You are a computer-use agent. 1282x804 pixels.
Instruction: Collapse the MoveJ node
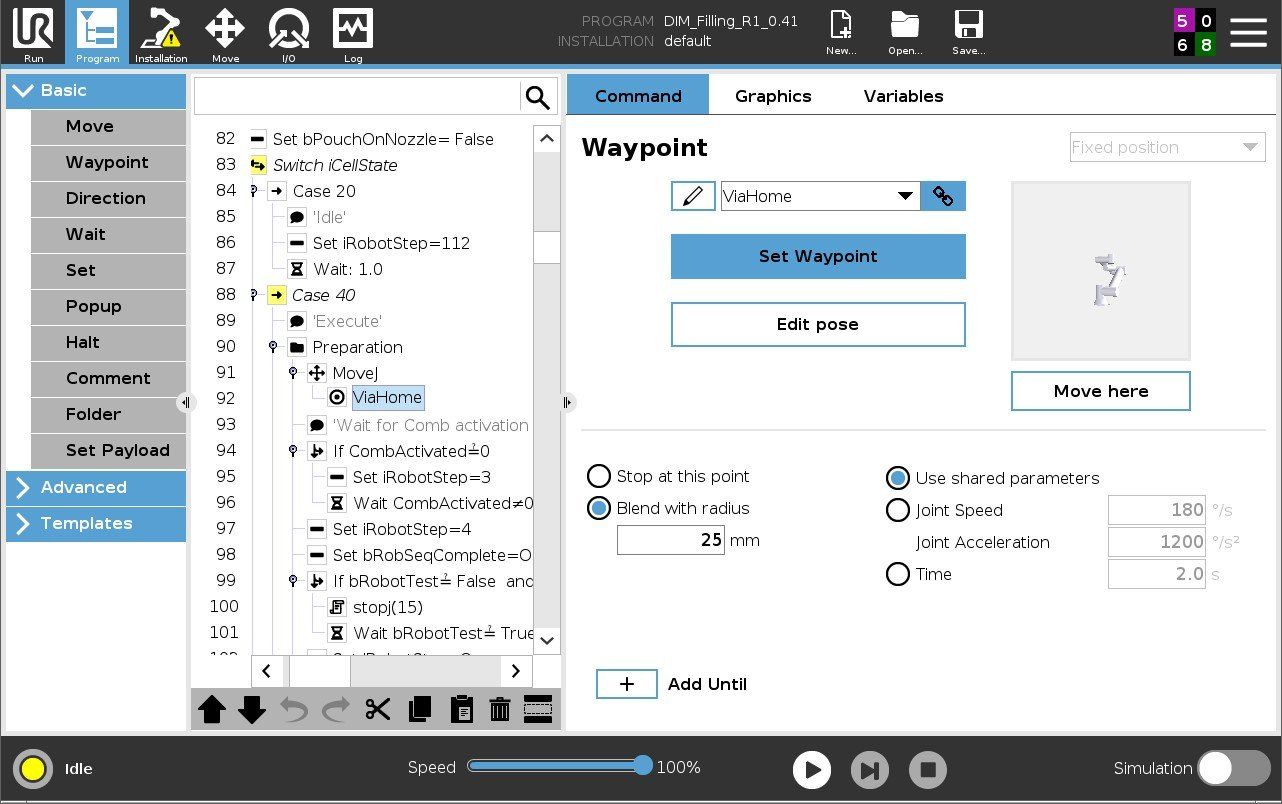pyautogui.click(x=293, y=373)
